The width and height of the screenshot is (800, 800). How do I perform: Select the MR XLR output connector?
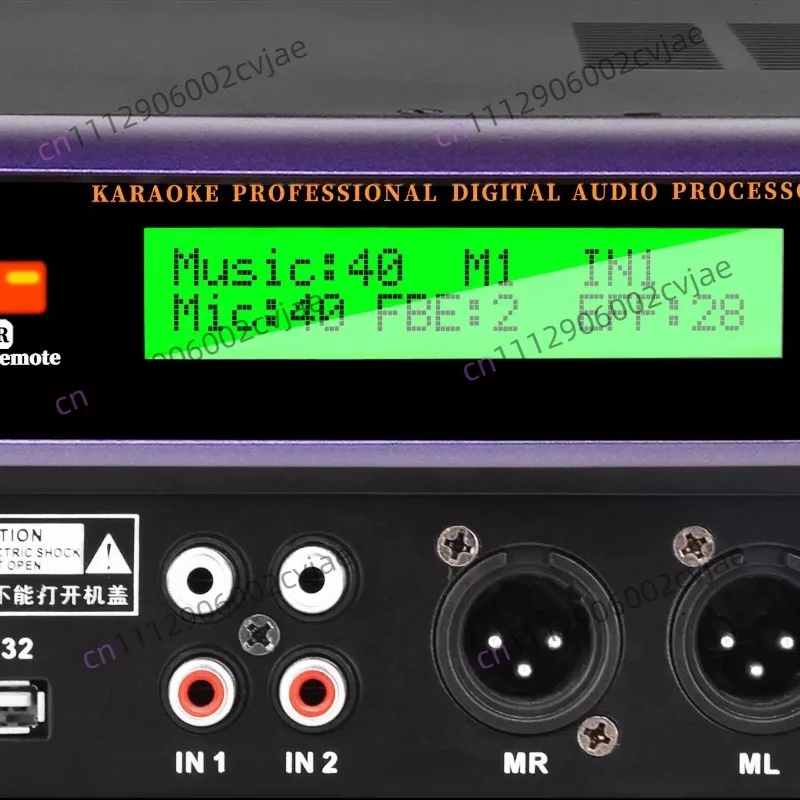pyautogui.click(x=527, y=640)
